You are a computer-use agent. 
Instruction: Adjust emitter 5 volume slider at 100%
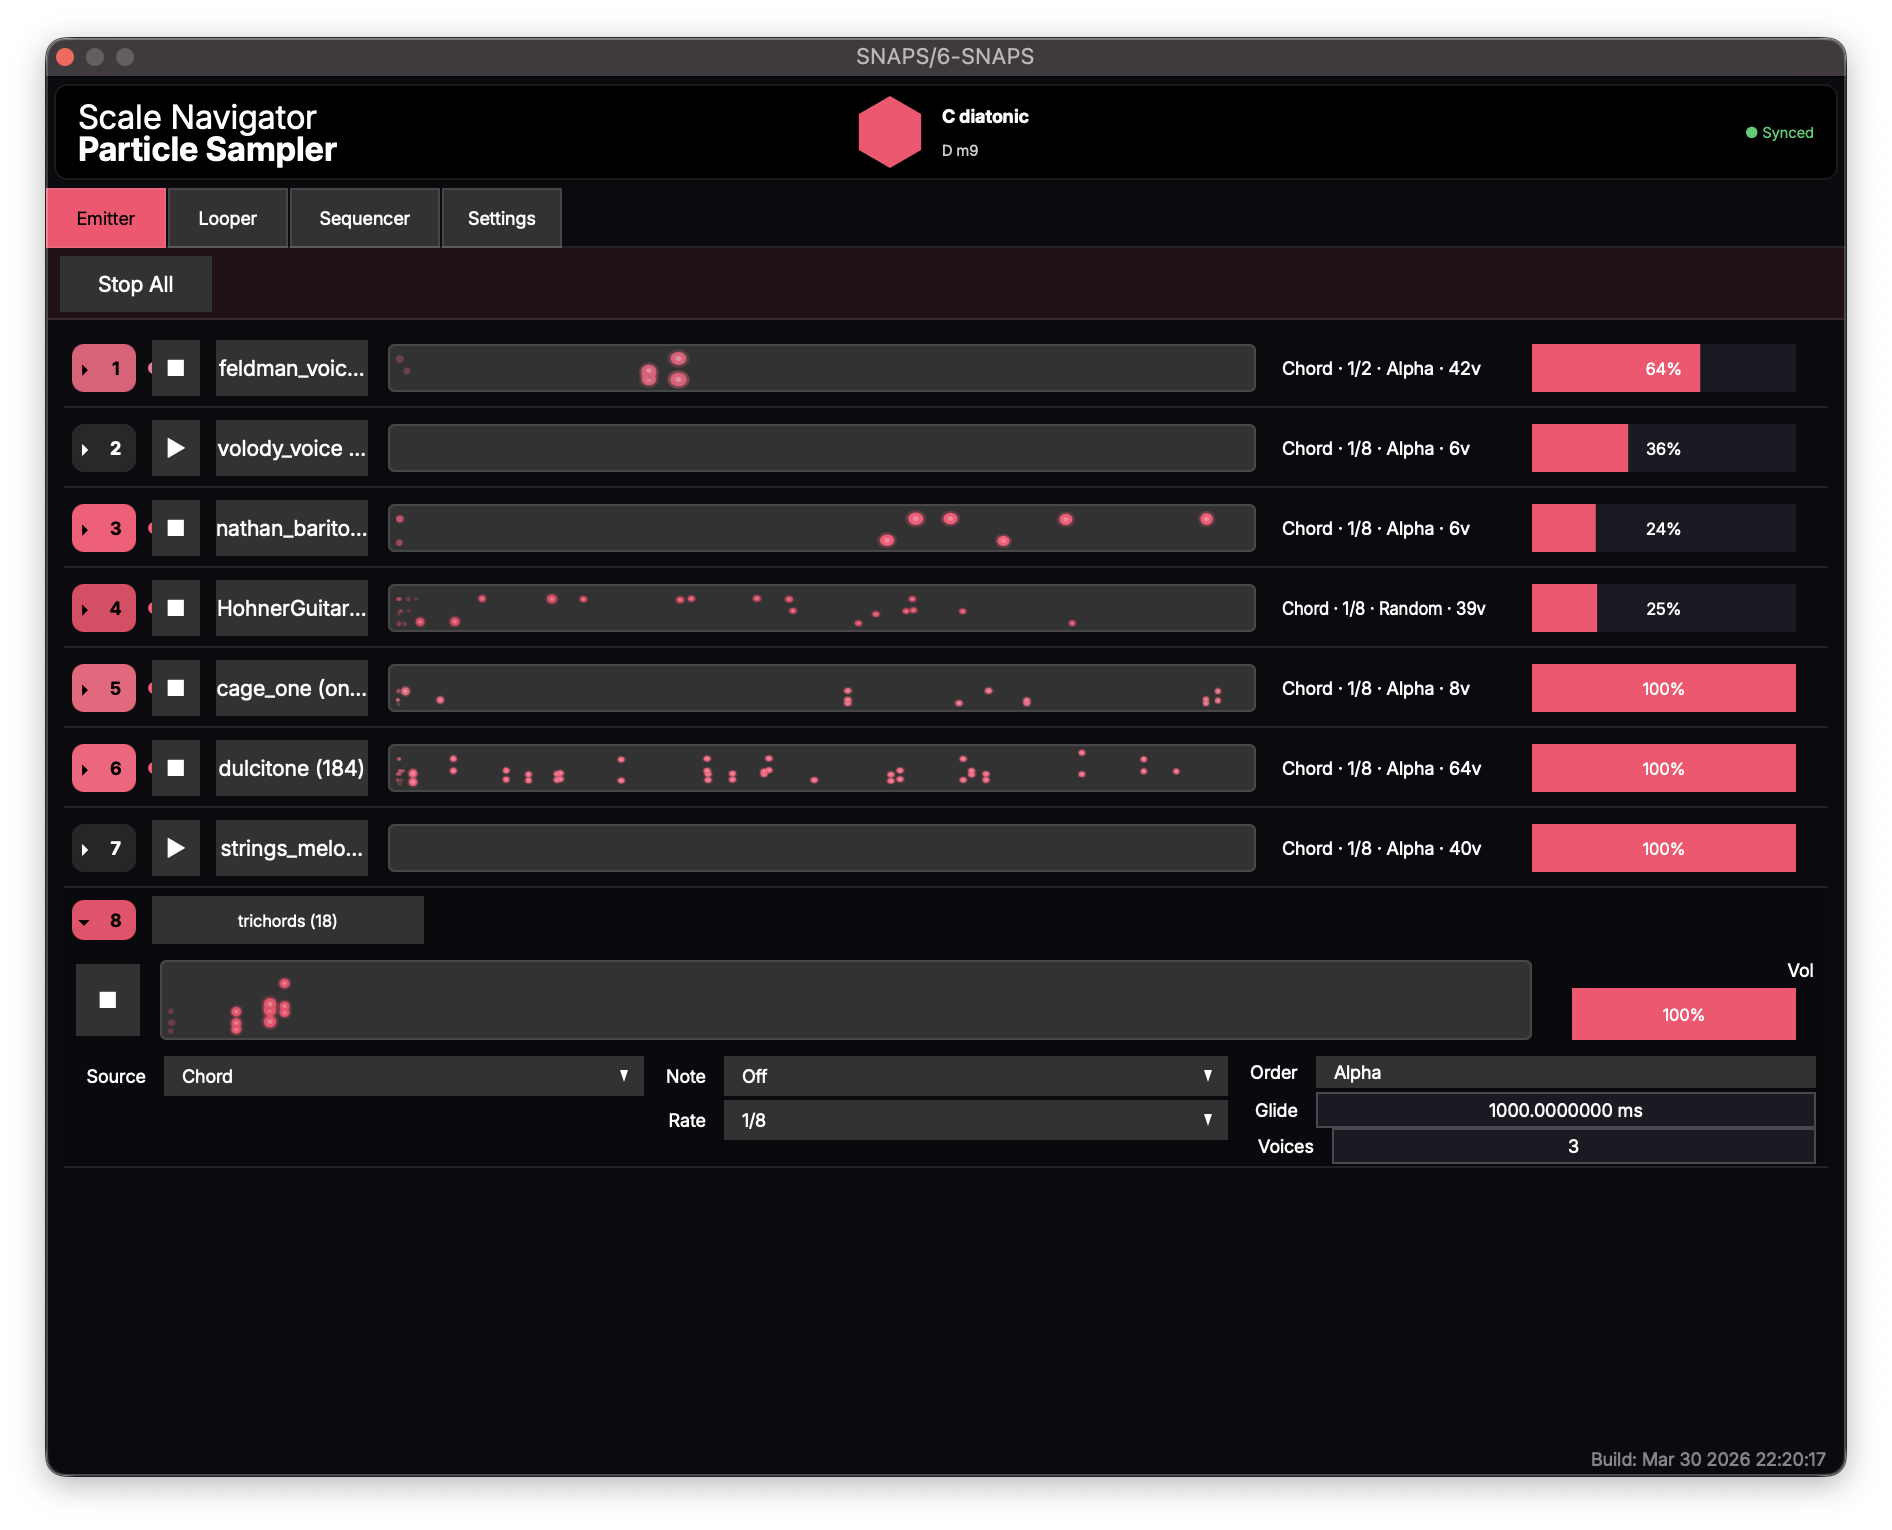[1664, 688]
